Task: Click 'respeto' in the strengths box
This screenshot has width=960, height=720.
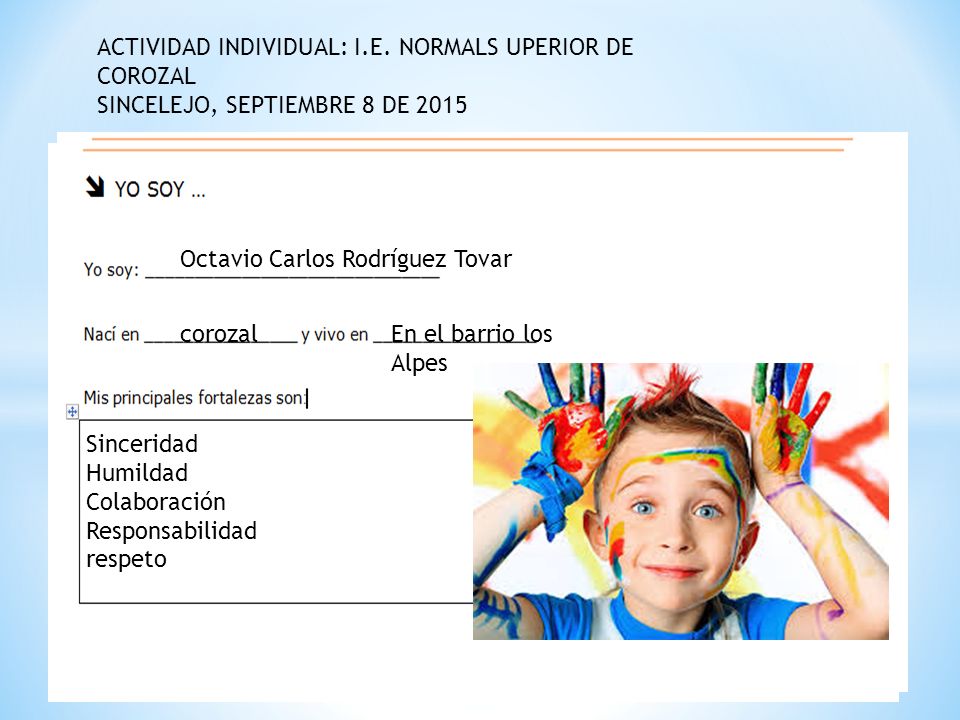Action: (126, 560)
